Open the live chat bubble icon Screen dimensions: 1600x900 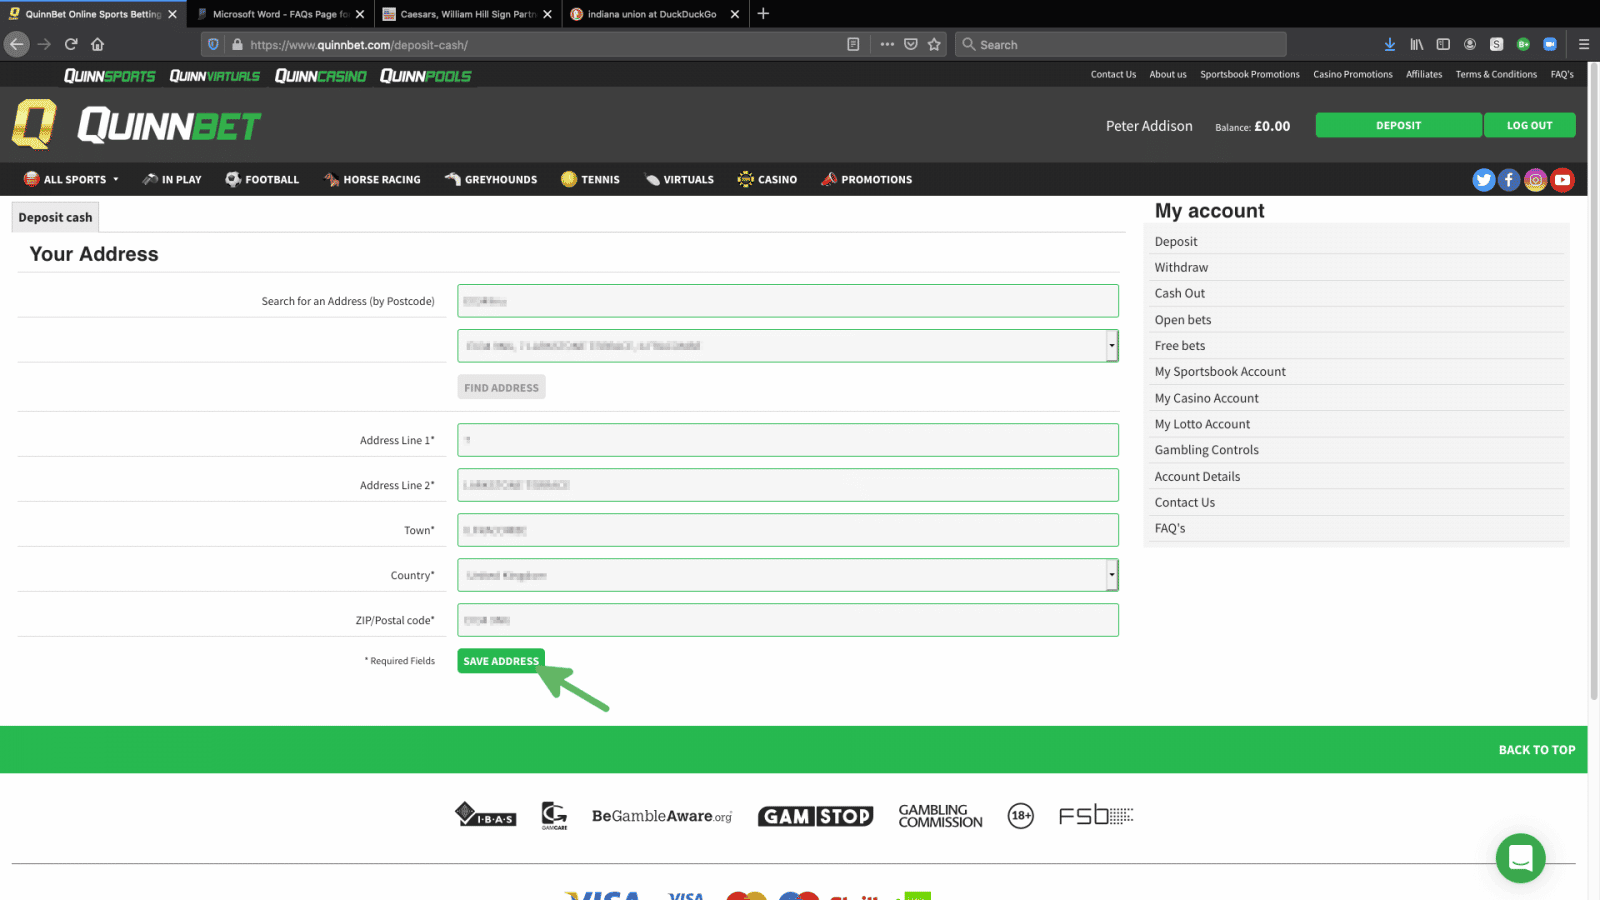(x=1520, y=858)
